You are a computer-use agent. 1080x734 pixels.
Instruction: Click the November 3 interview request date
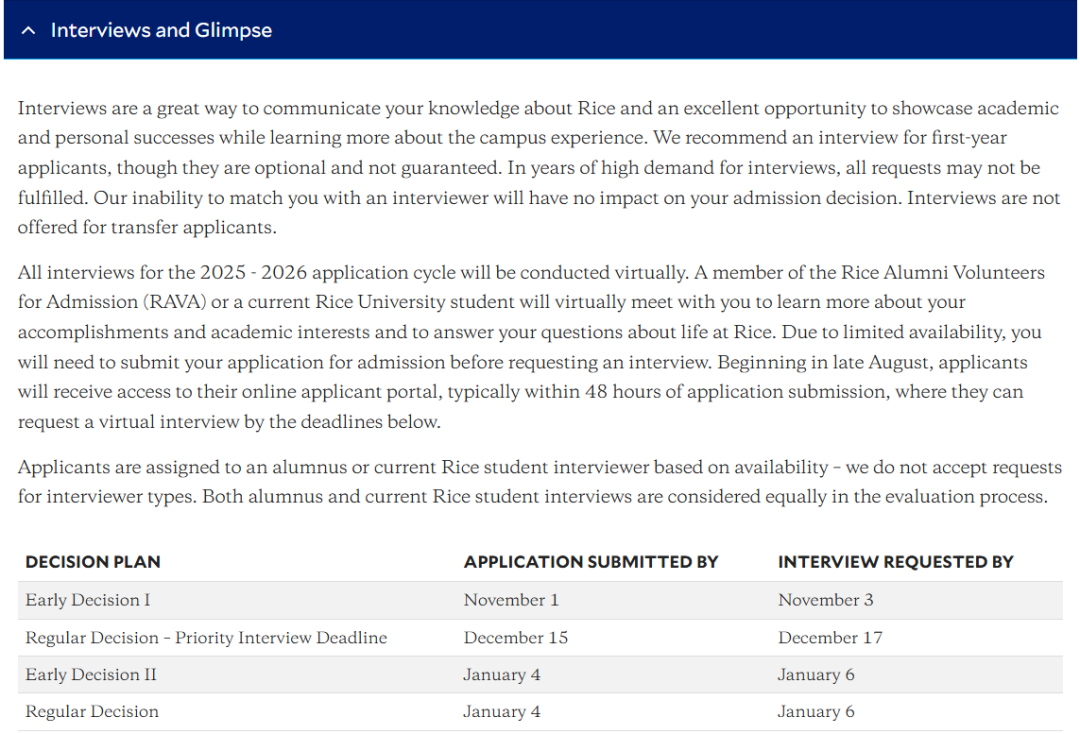coord(826,600)
